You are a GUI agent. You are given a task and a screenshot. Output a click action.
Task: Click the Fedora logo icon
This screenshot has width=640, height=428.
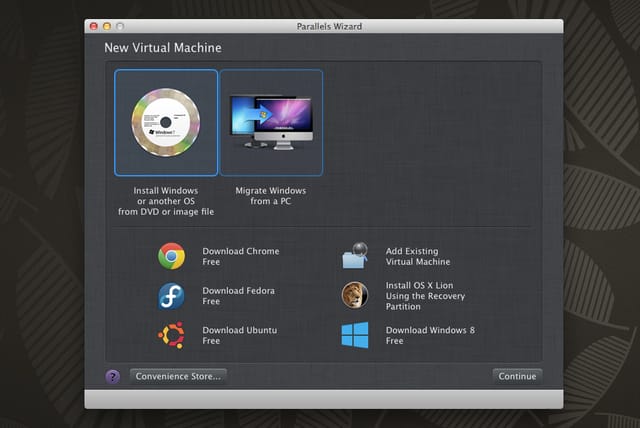tap(171, 296)
